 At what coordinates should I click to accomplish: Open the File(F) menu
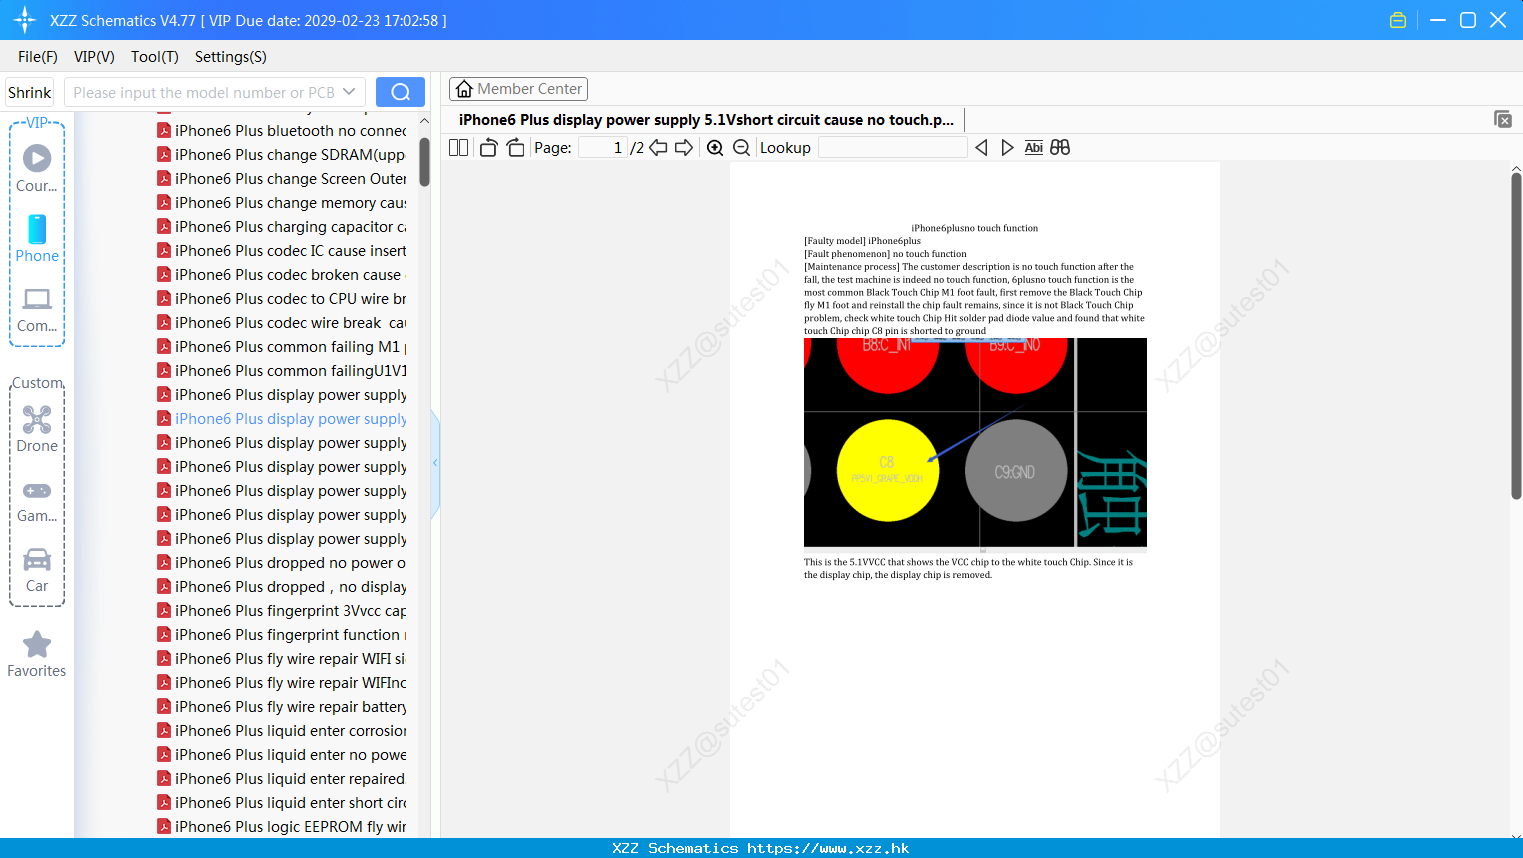pyautogui.click(x=38, y=57)
